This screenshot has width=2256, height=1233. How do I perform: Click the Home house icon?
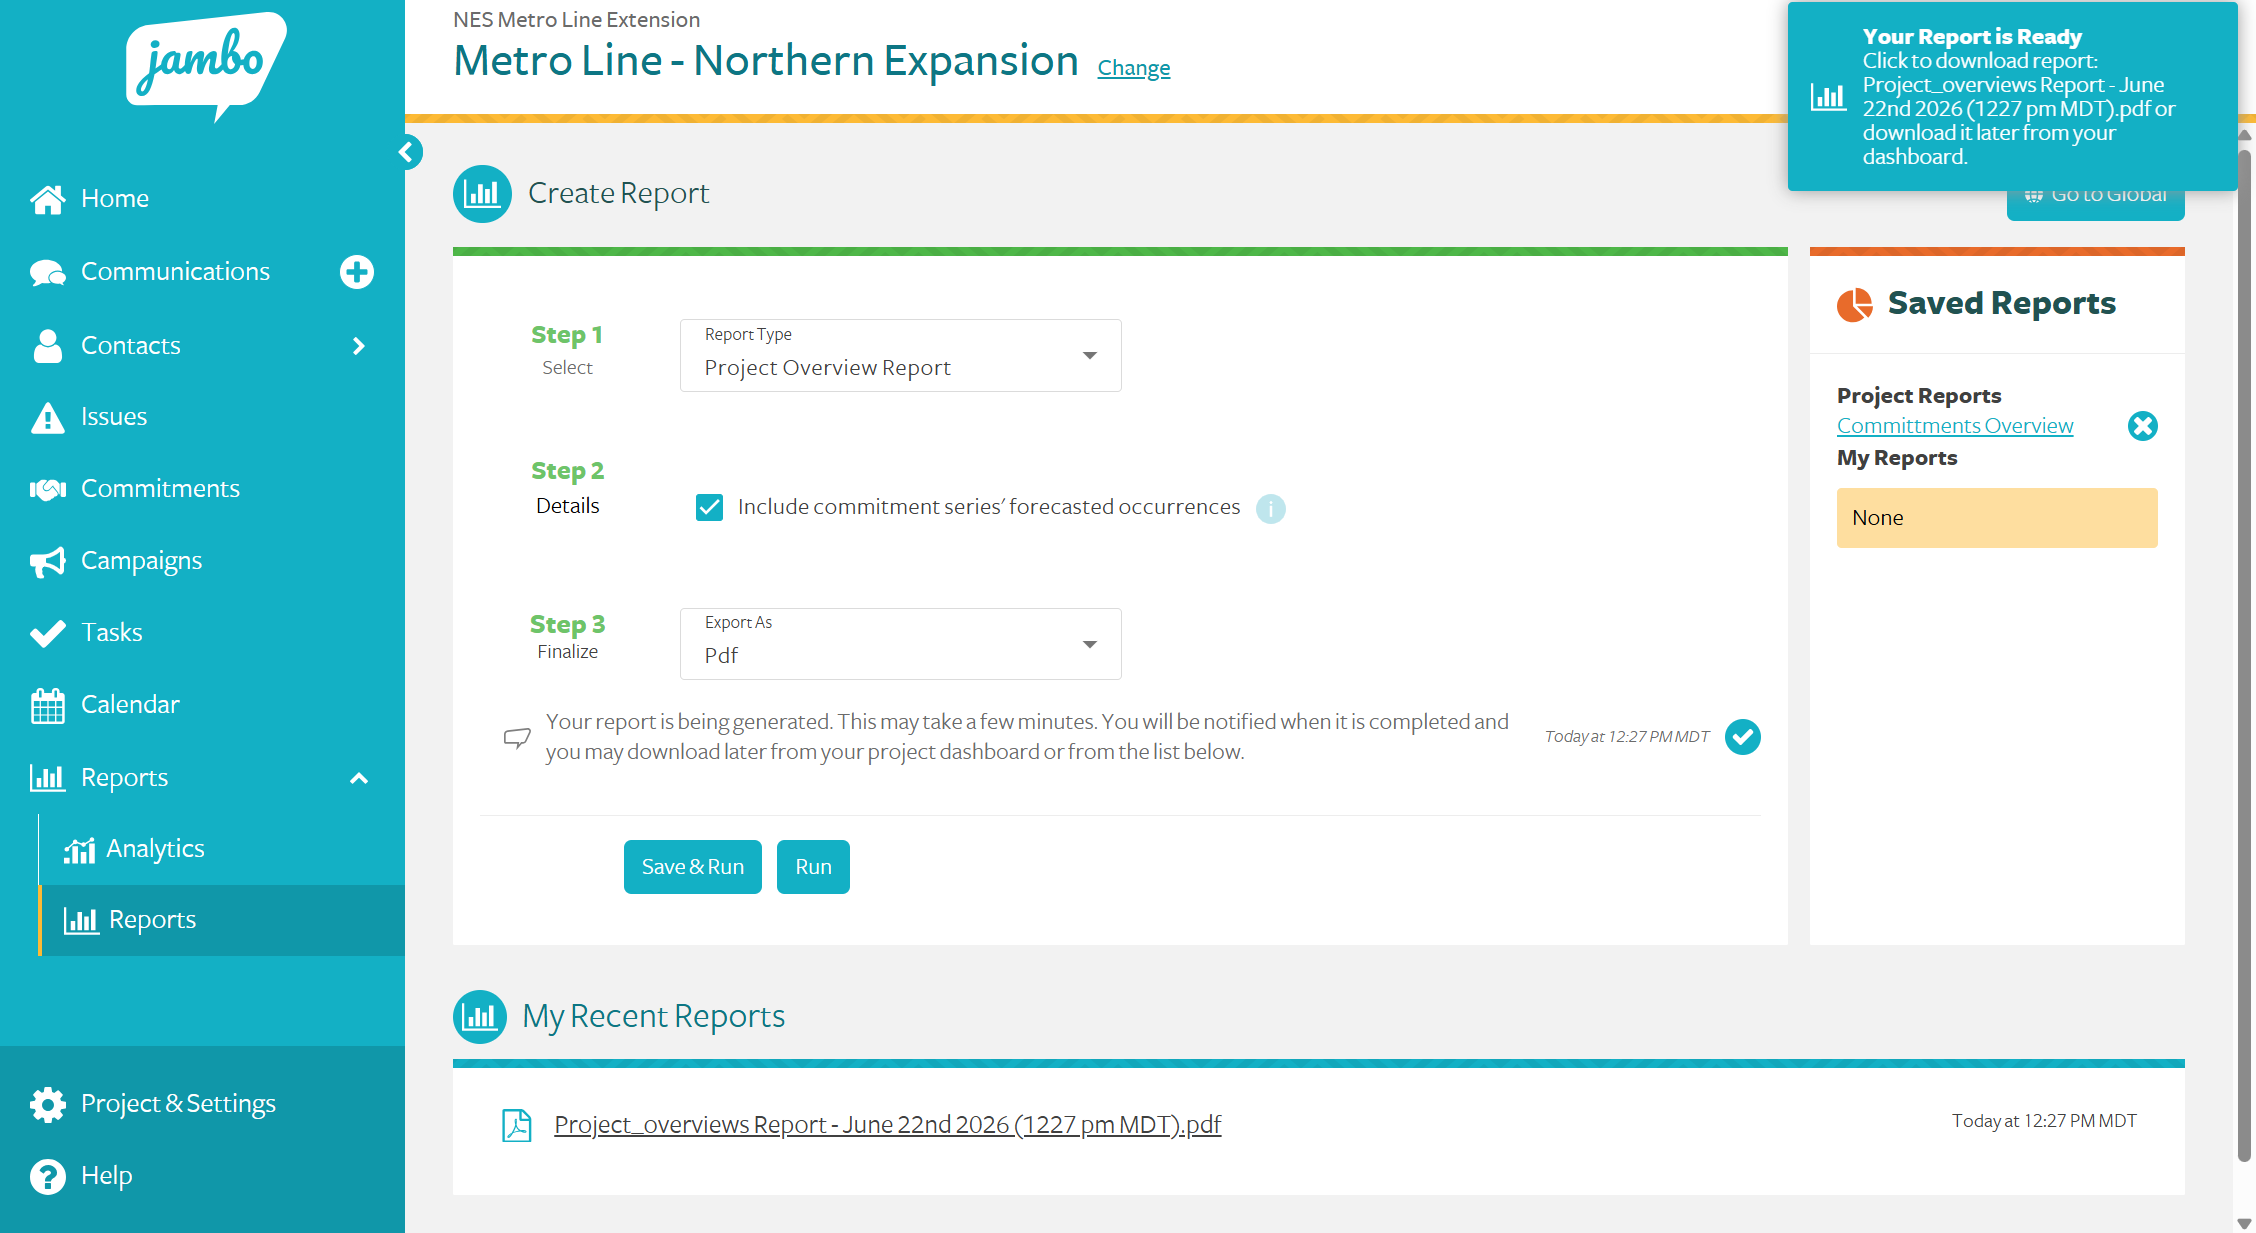[48, 199]
